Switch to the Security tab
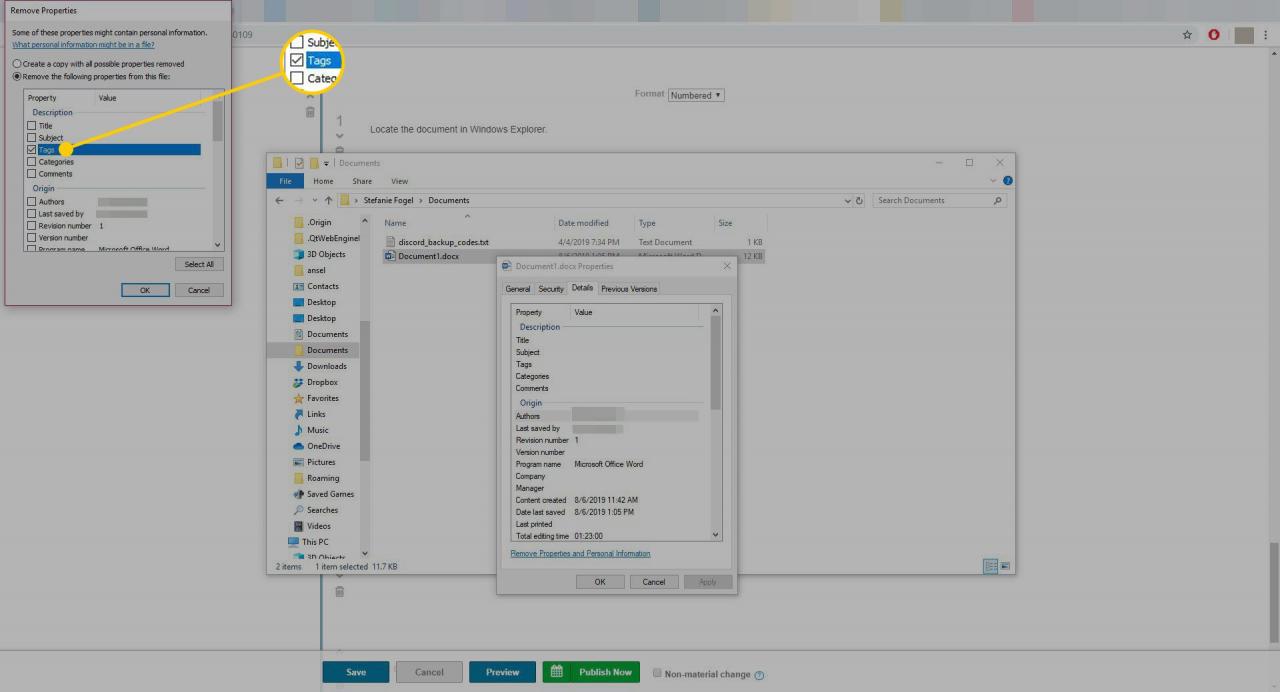Viewport: 1280px width, 692px height. pyautogui.click(x=551, y=289)
